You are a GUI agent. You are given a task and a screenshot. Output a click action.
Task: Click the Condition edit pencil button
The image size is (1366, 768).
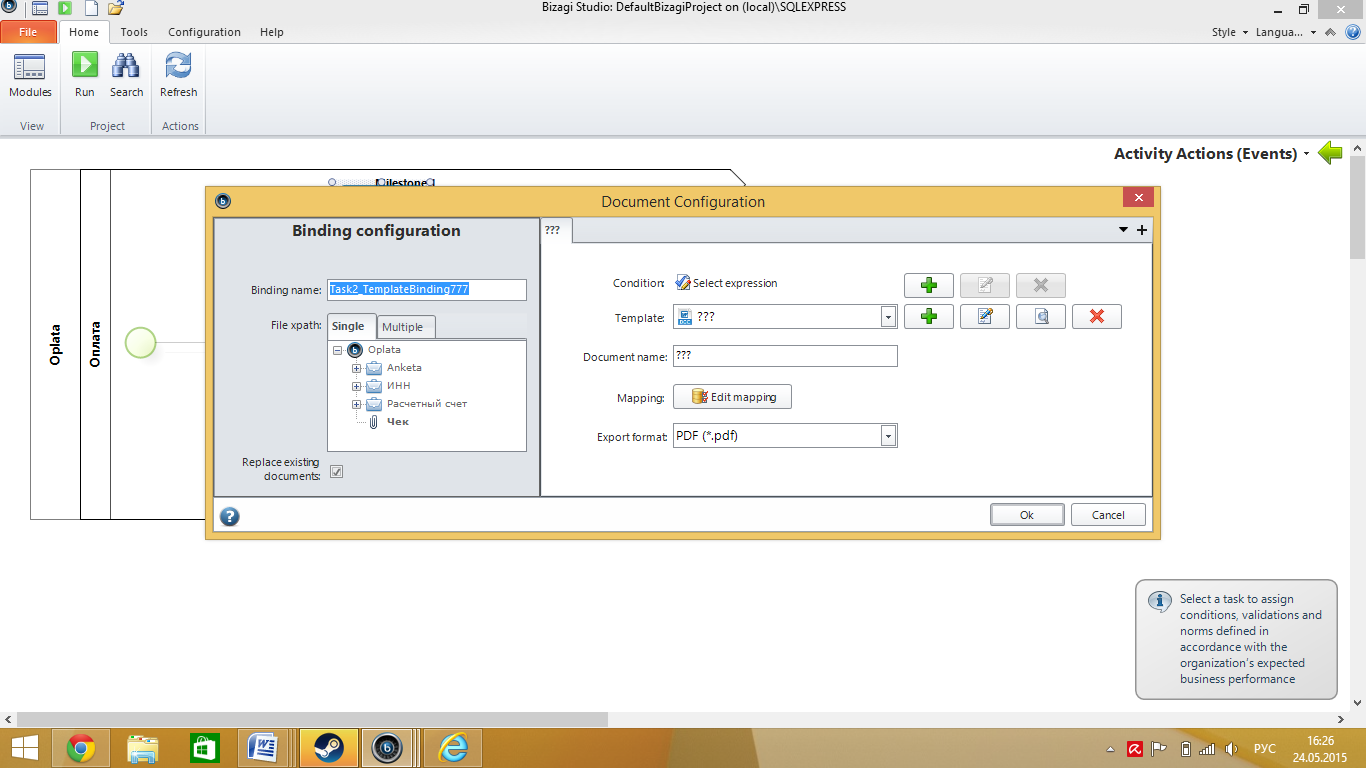[x=985, y=285]
